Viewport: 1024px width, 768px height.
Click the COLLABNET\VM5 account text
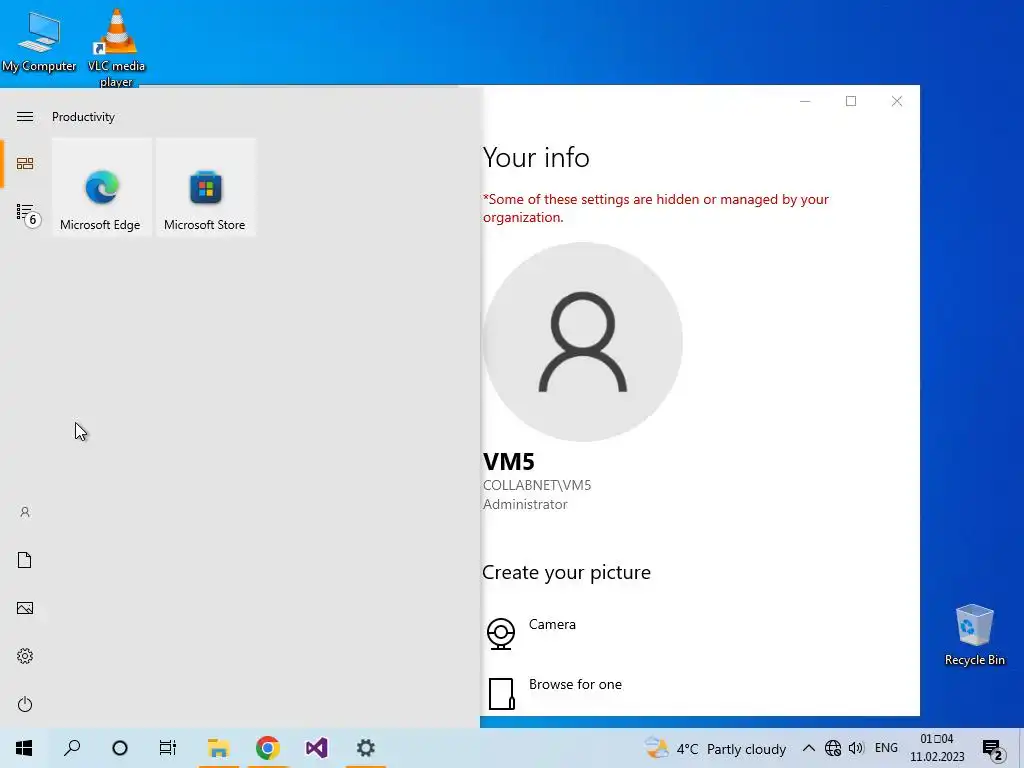pyautogui.click(x=537, y=485)
